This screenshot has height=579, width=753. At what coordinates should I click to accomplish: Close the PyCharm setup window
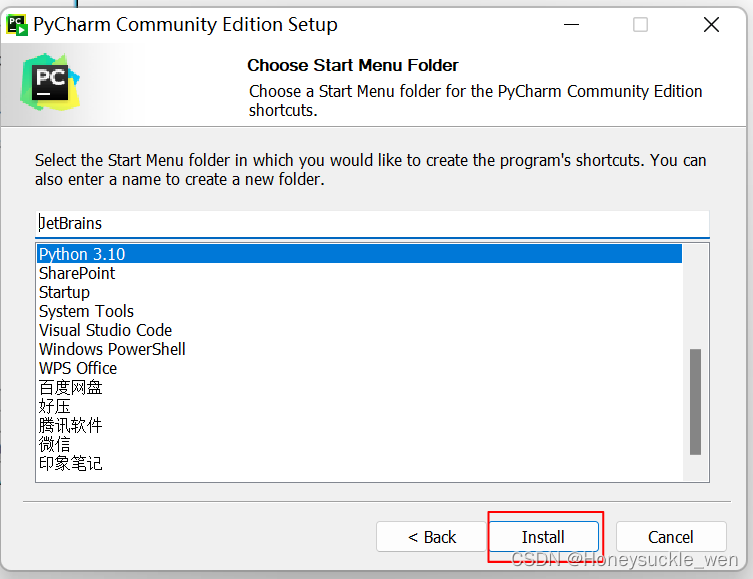click(711, 24)
